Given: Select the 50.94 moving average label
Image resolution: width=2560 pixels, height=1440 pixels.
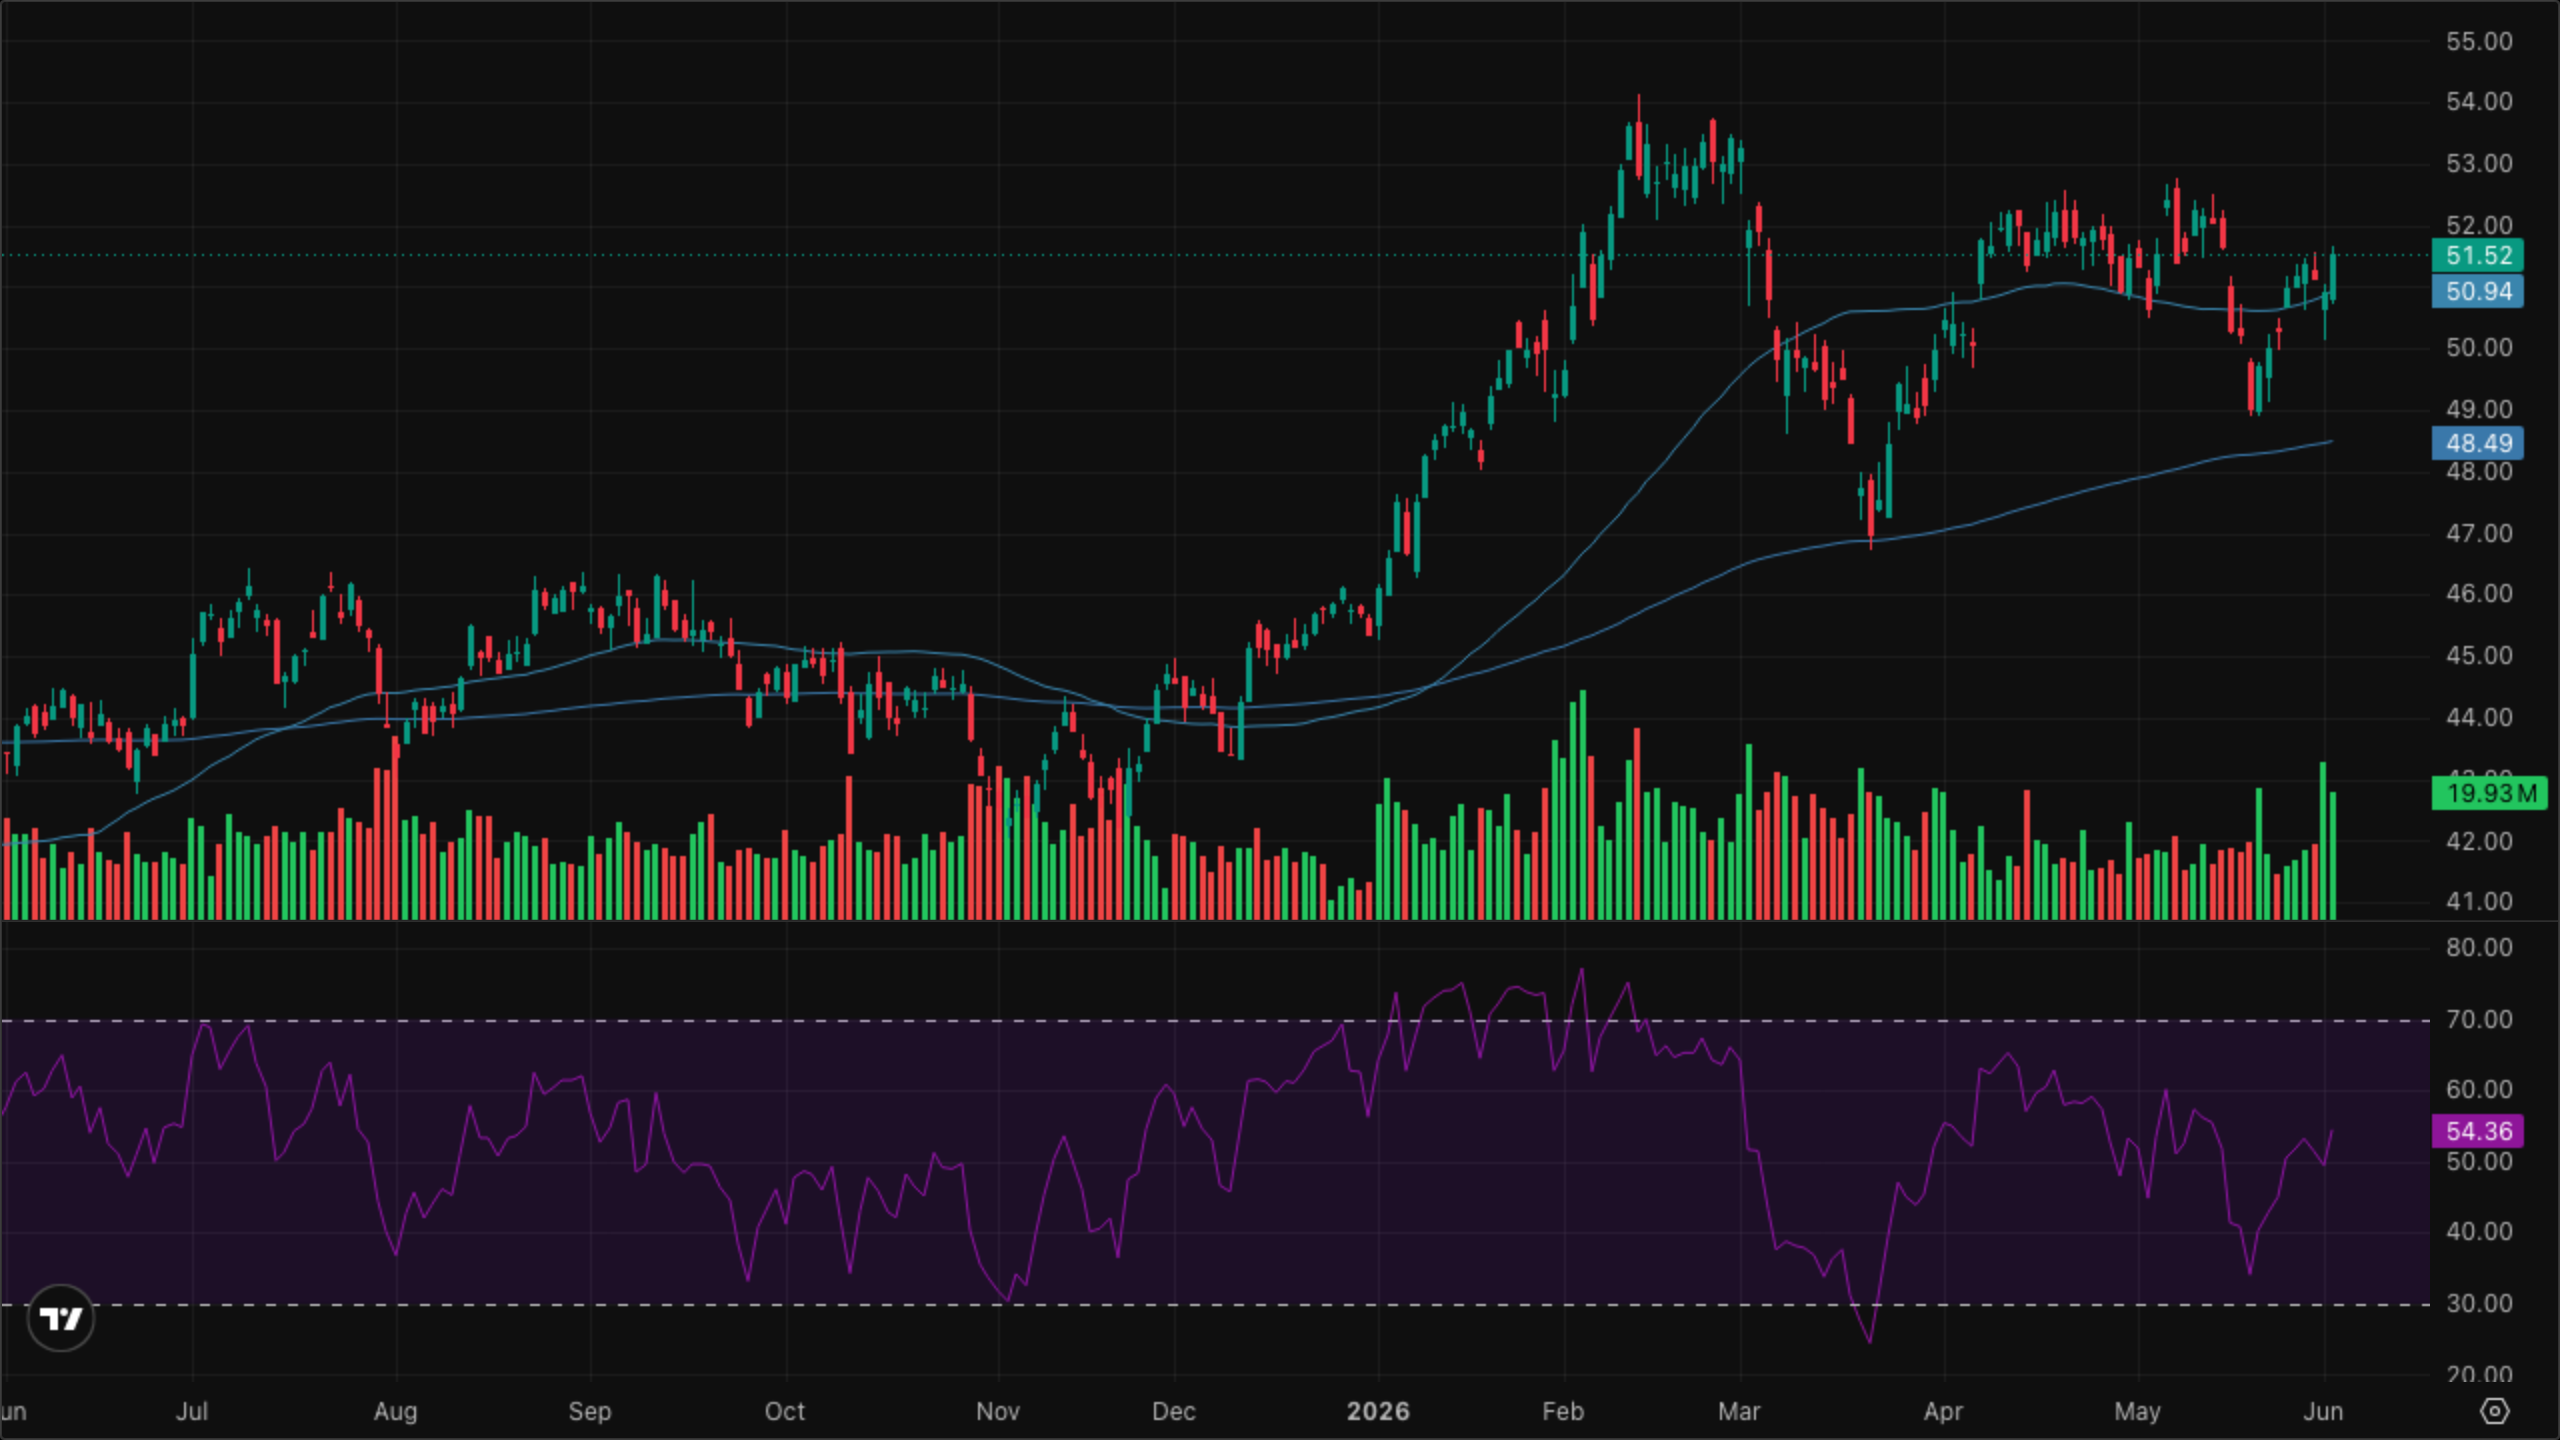Looking at the screenshot, I should [x=2478, y=292].
